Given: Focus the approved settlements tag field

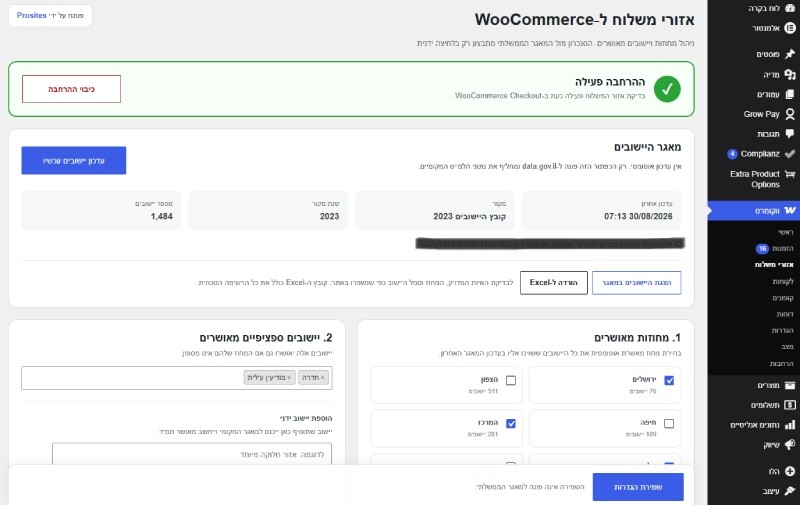Looking at the screenshot, I should click(x=177, y=378).
